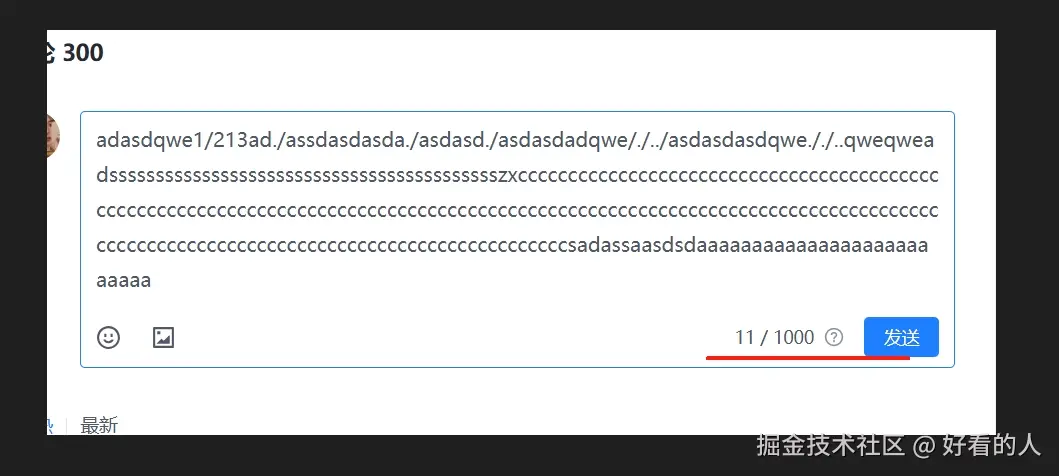The height and width of the screenshot is (476, 1059).
Task: Place cursor at end of the aaaaa line
Action: pos(151,280)
